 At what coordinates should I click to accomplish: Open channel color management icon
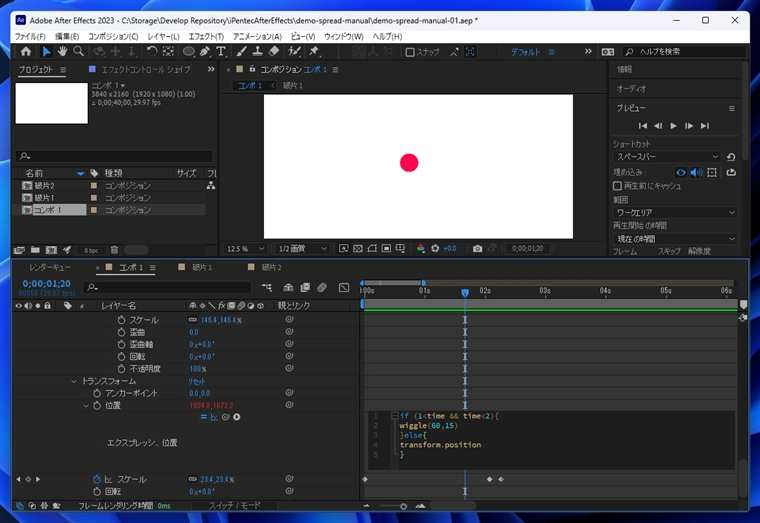[x=421, y=249]
